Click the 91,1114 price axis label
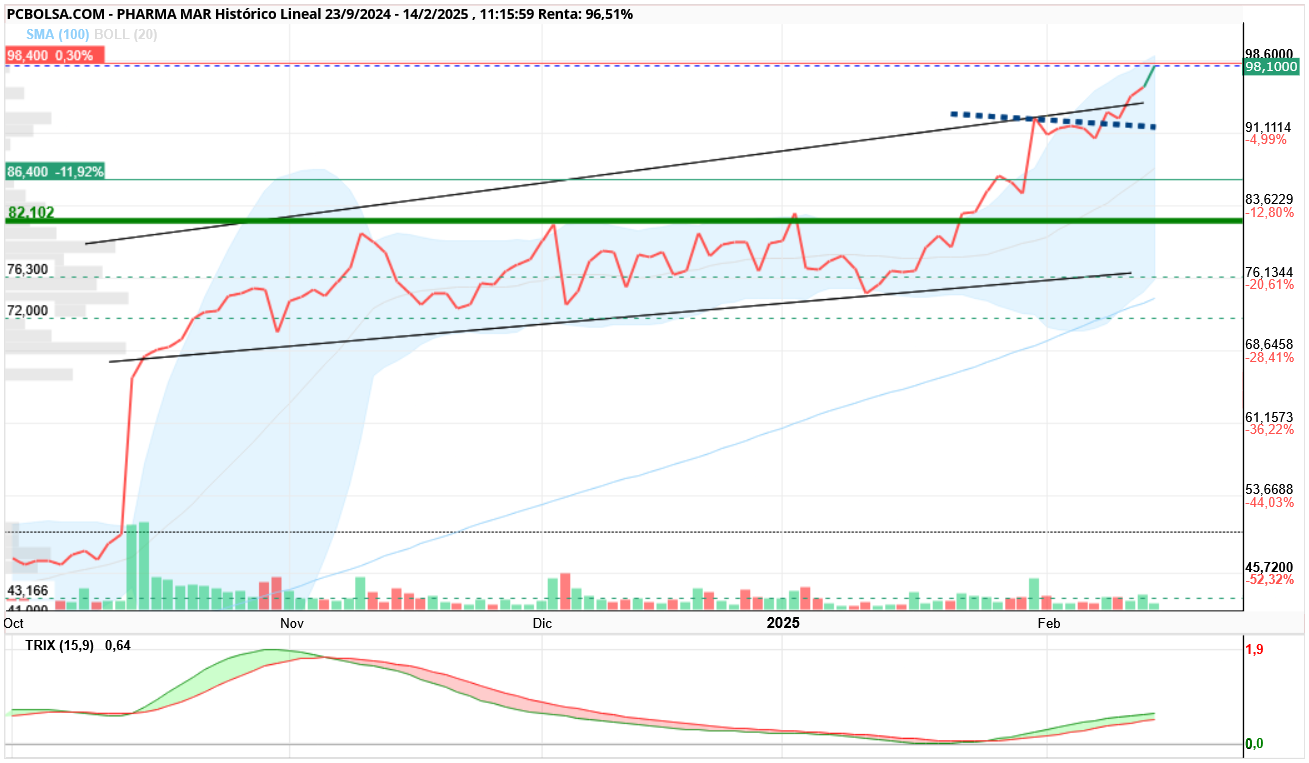This screenshot has width=1309, height=763. tap(1269, 127)
